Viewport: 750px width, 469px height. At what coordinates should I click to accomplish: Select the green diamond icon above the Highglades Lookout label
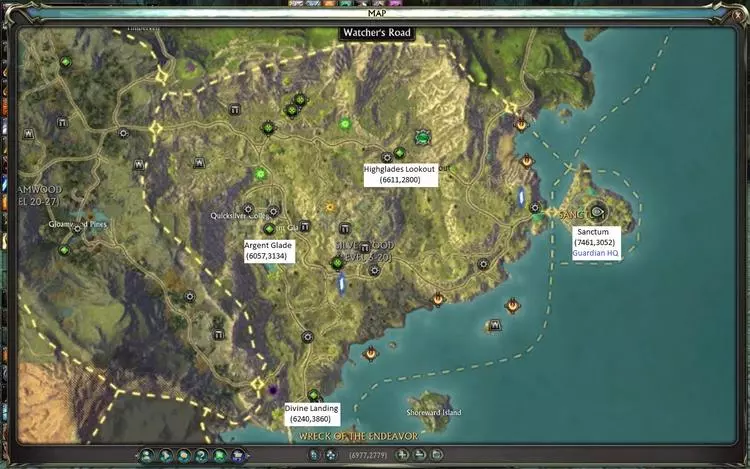(x=399, y=153)
